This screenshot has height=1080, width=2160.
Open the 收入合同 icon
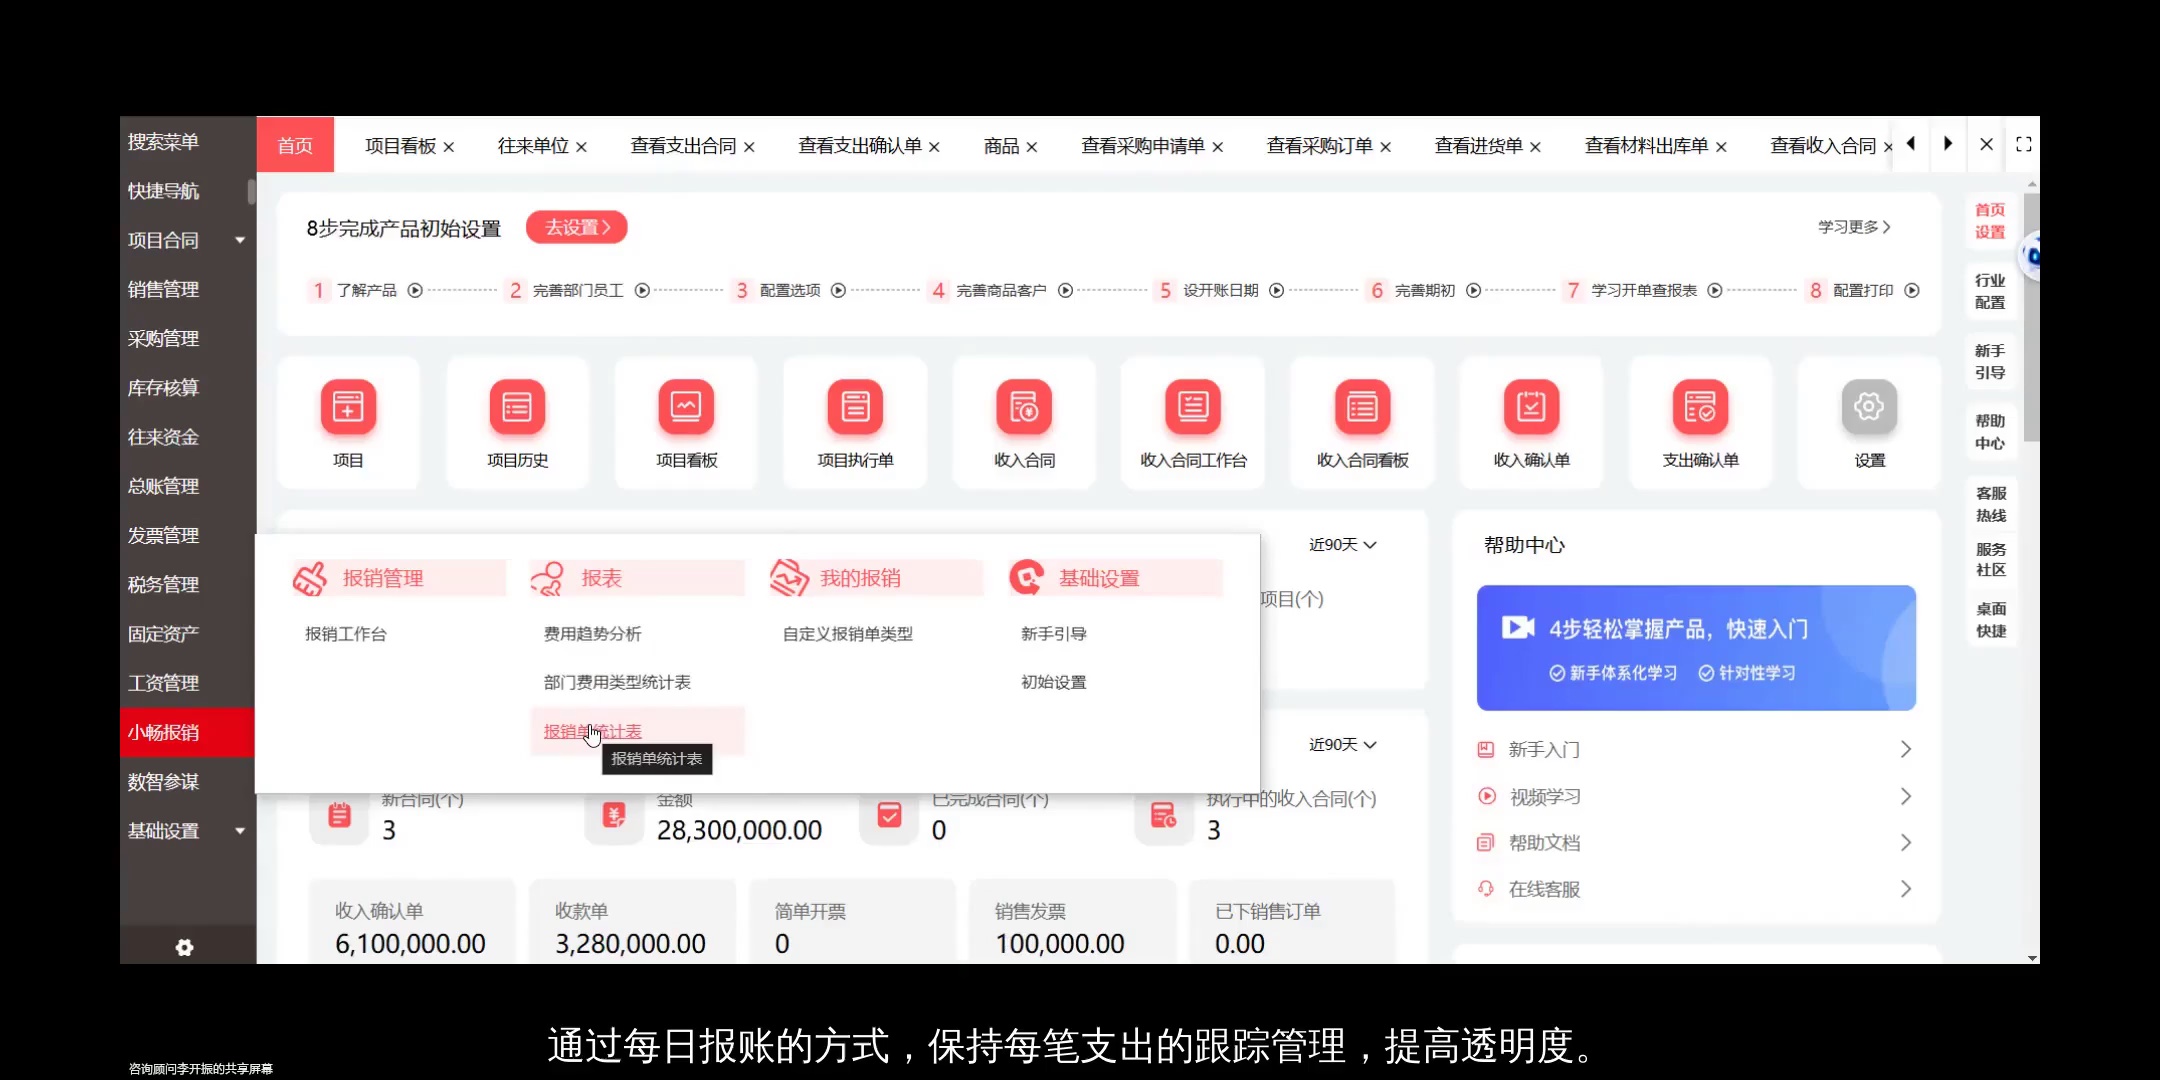pos(1023,421)
